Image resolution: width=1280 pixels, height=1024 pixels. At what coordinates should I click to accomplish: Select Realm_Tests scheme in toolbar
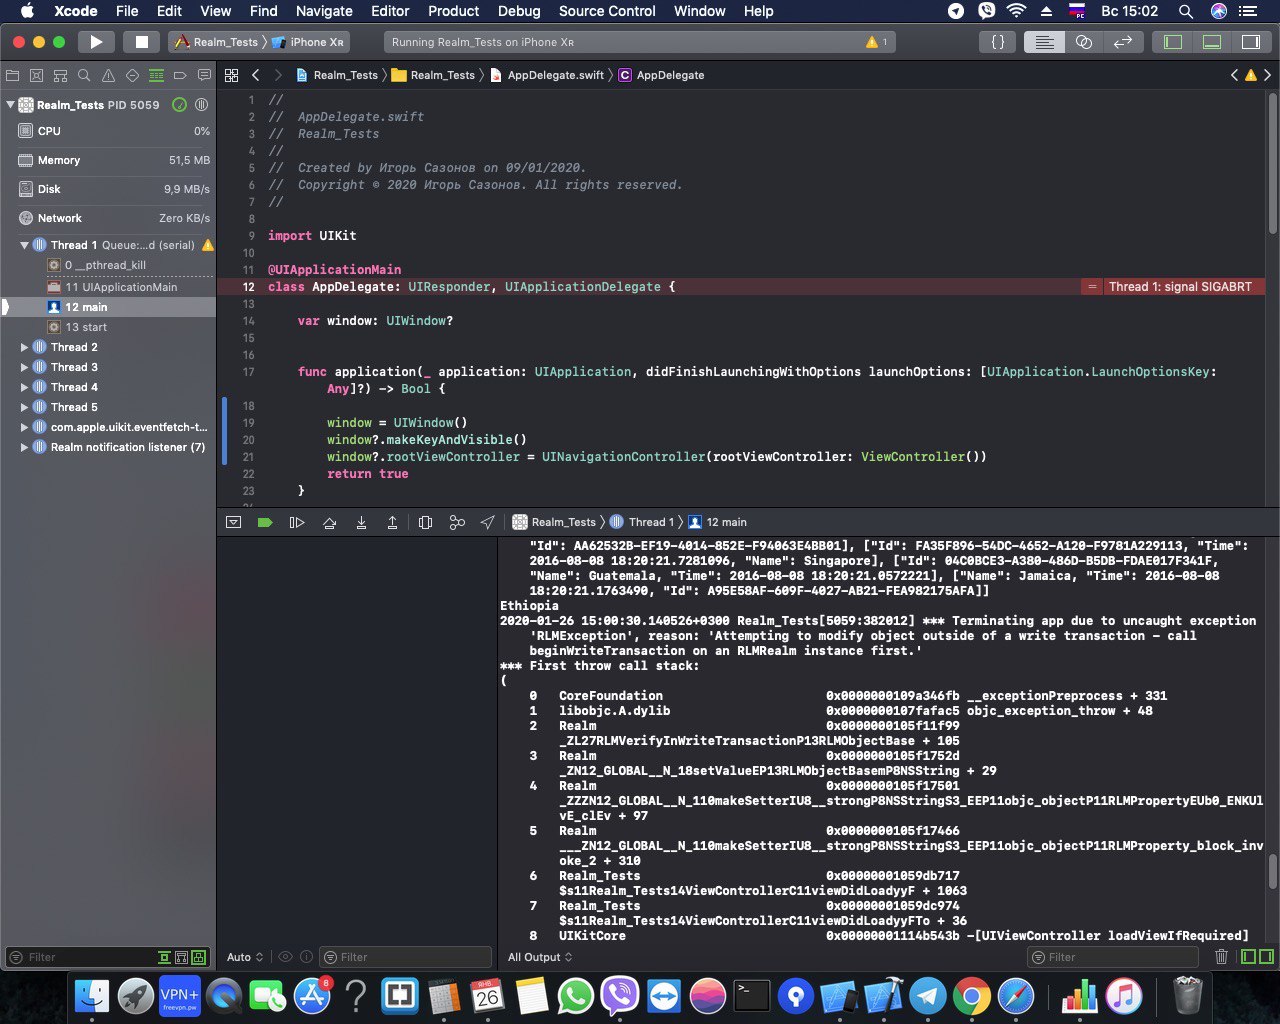tap(216, 42)
